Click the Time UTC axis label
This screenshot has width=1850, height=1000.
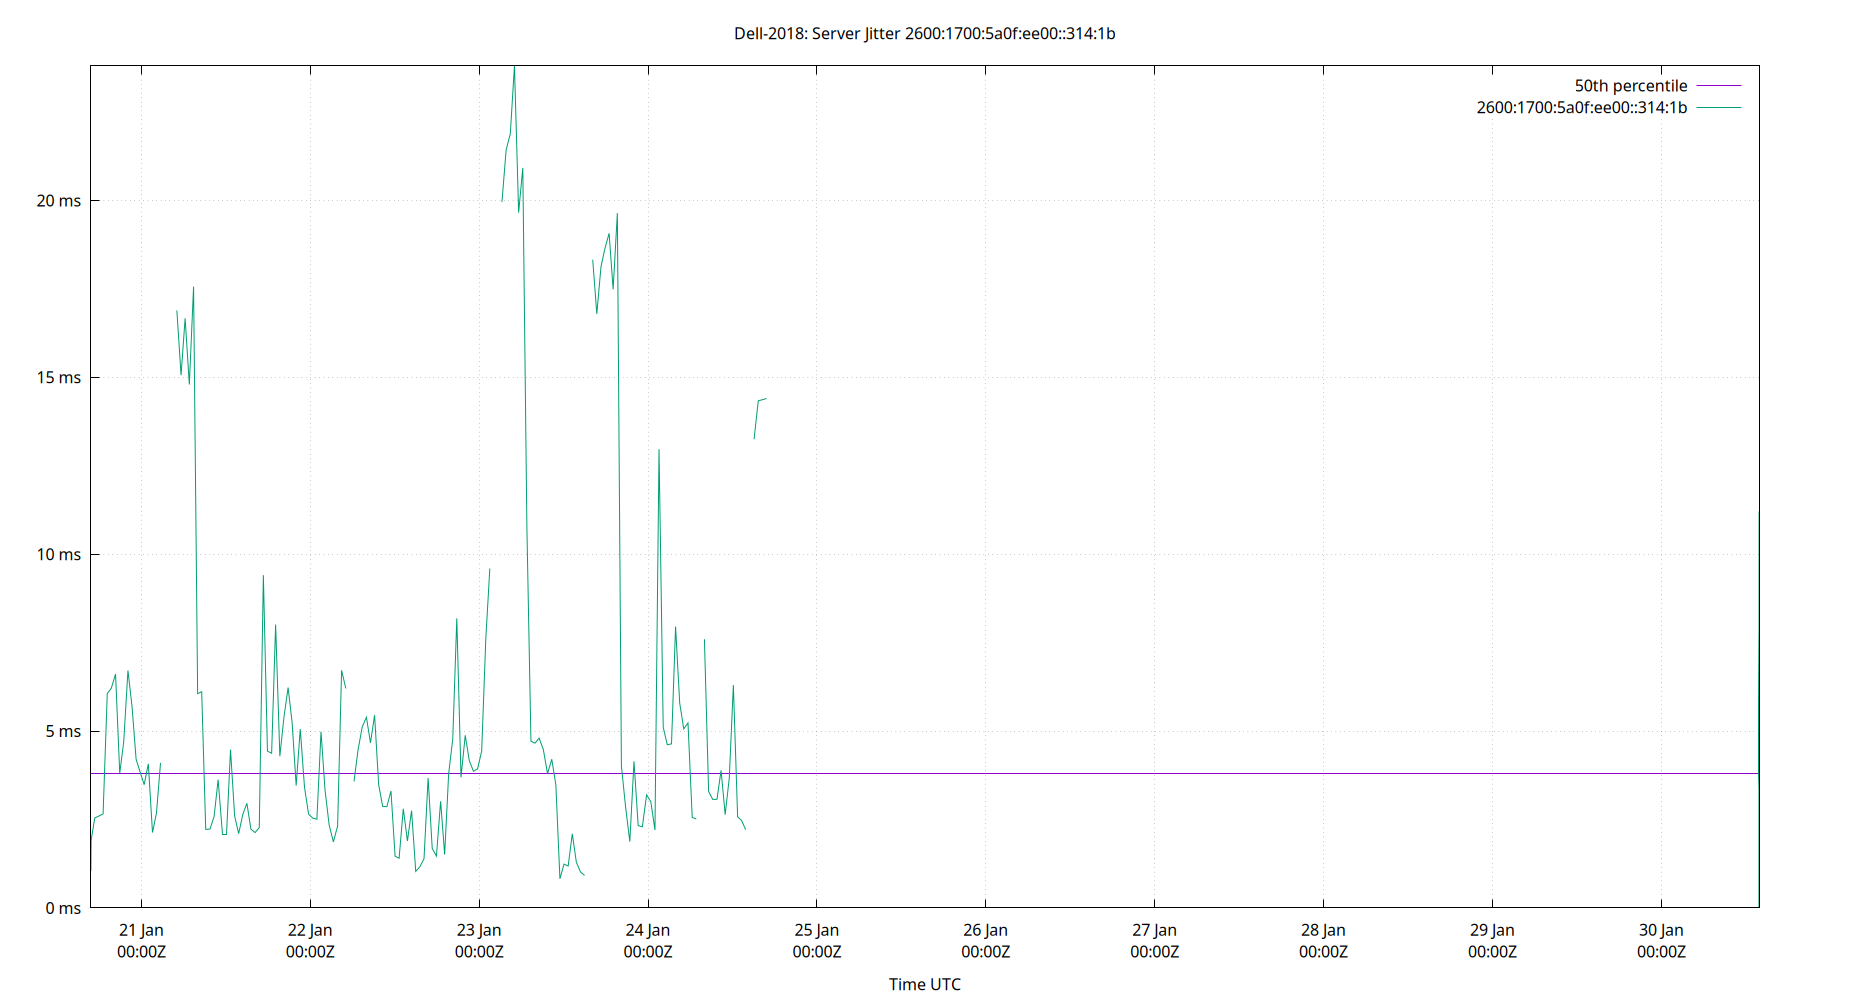pyautogui.click(x=924, y=984)
